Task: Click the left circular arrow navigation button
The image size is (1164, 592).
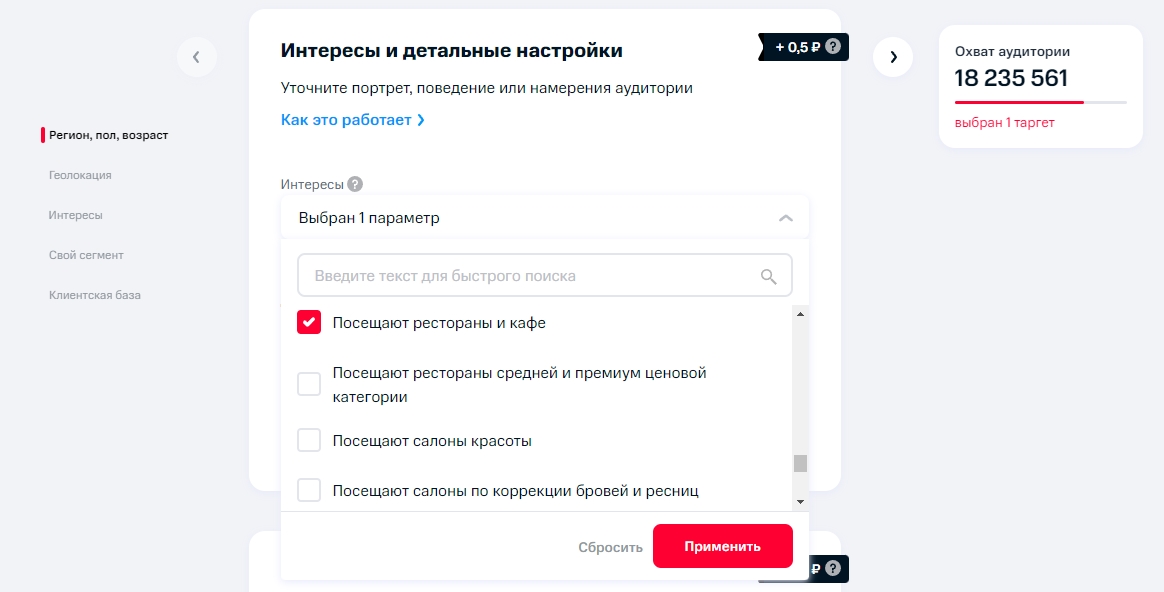Action: tap(197, 57)
